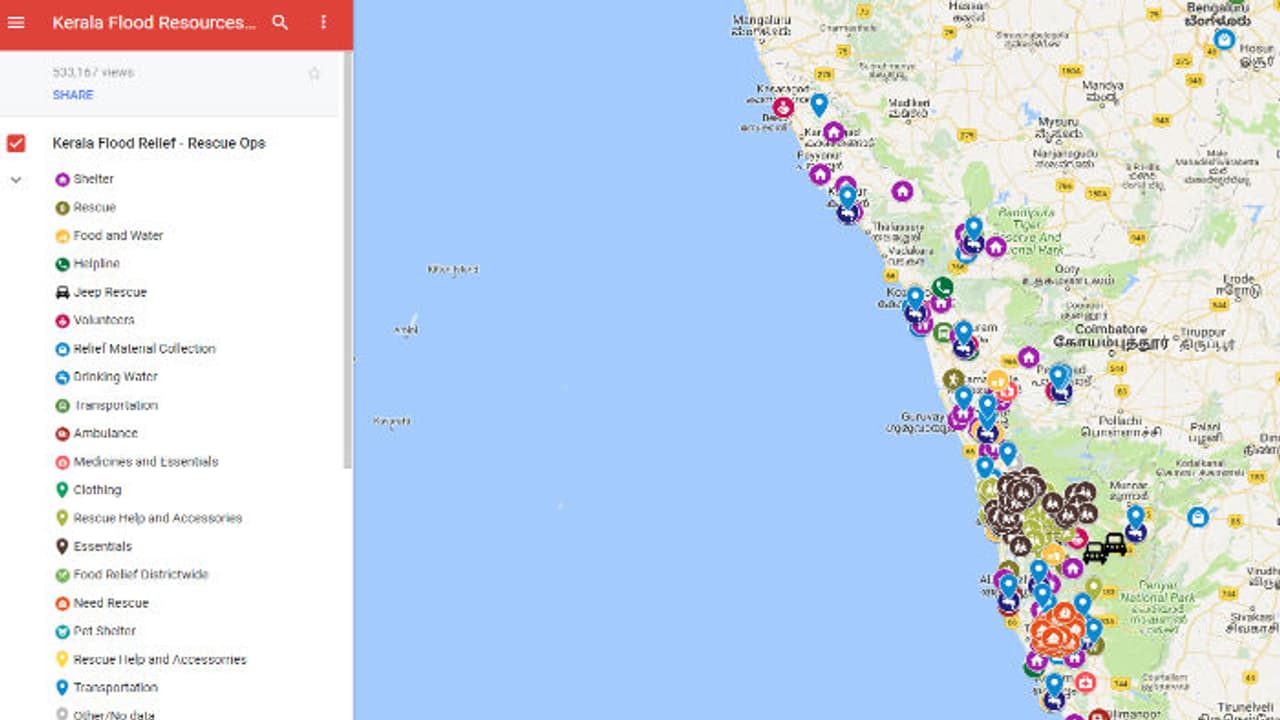Collapse the legend item list
This screenshot has width=1280, height=720.
click(x=14, y=178)
